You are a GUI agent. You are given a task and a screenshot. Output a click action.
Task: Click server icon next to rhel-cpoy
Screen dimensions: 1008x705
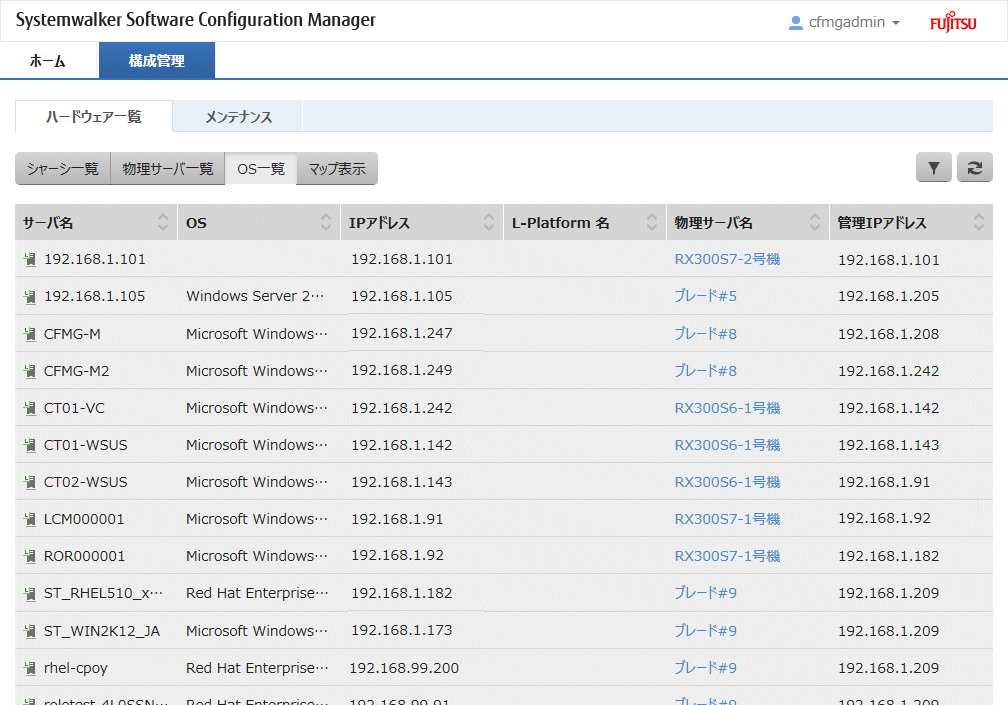(30, 668)
